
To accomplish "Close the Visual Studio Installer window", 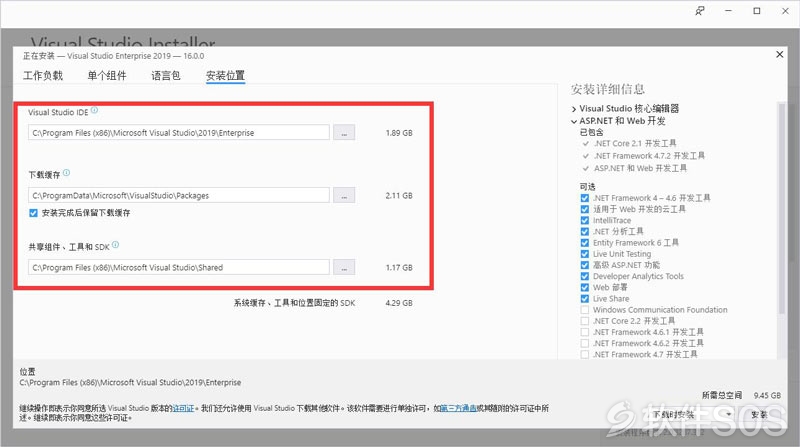I will (785, 11).
